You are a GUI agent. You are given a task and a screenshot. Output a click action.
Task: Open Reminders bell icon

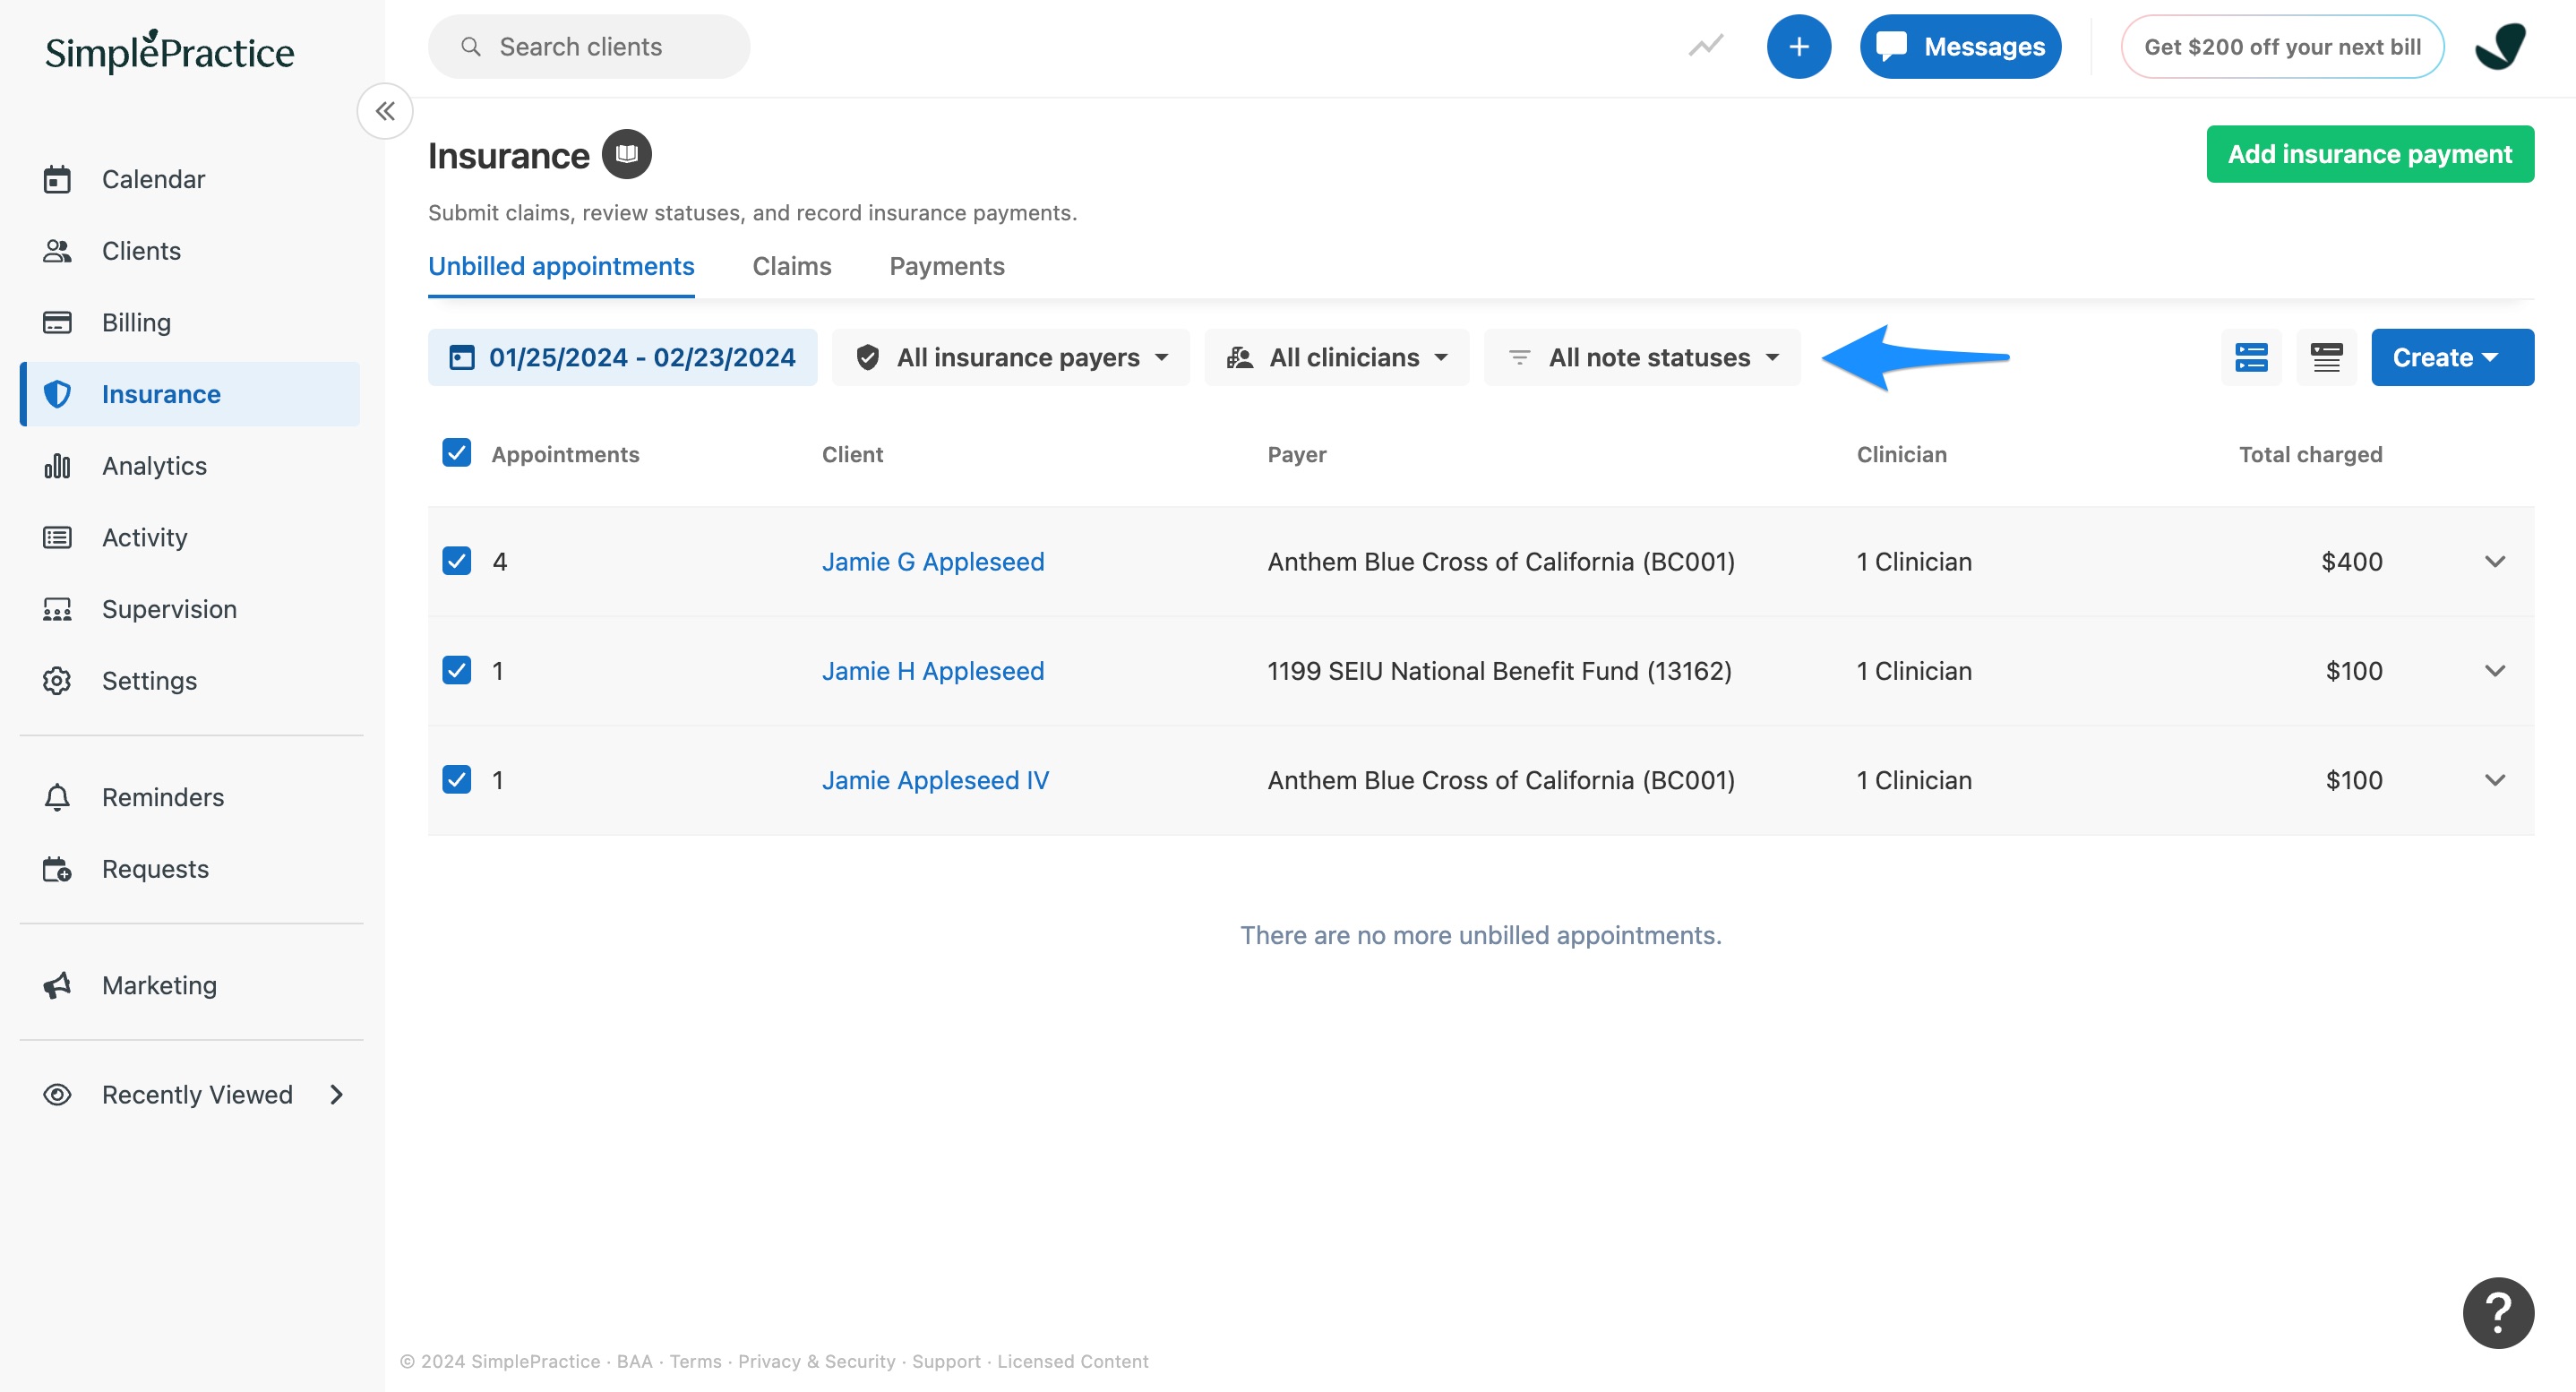click(57, 797)
